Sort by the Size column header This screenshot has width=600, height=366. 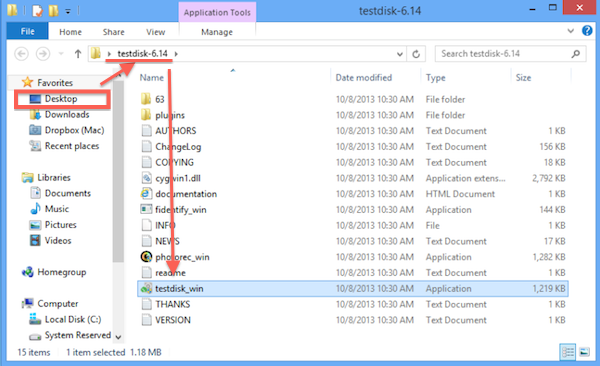pos(523,78)
